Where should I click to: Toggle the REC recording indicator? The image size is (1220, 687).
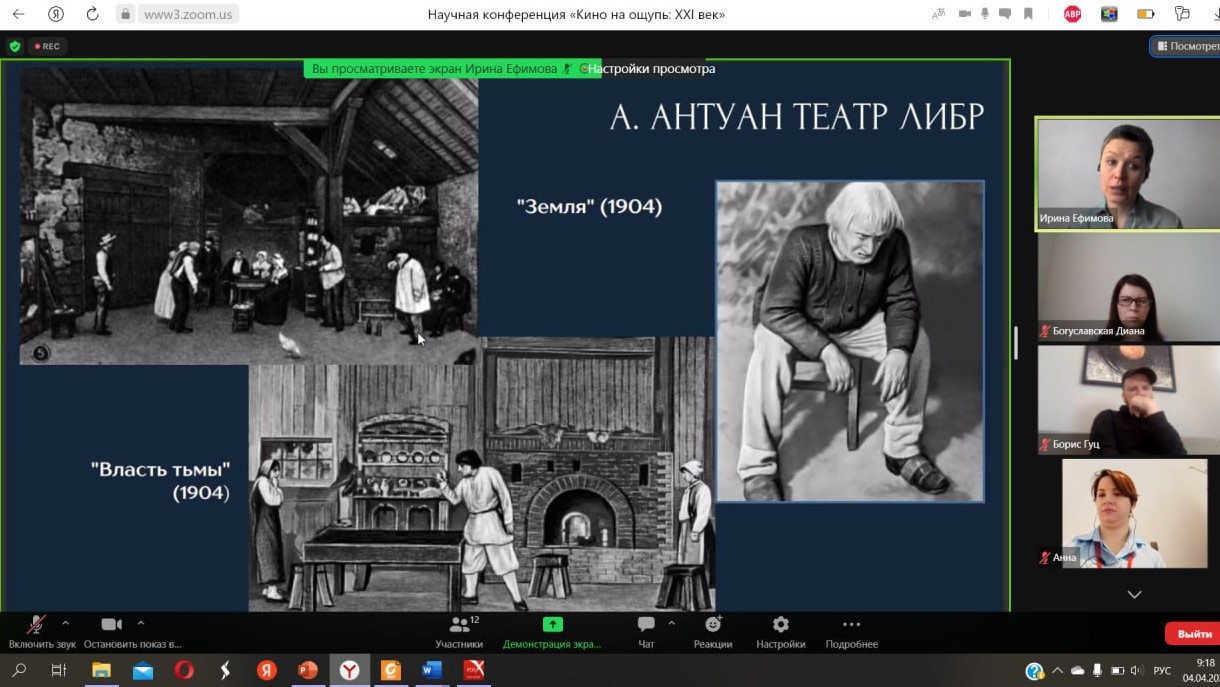47,46
